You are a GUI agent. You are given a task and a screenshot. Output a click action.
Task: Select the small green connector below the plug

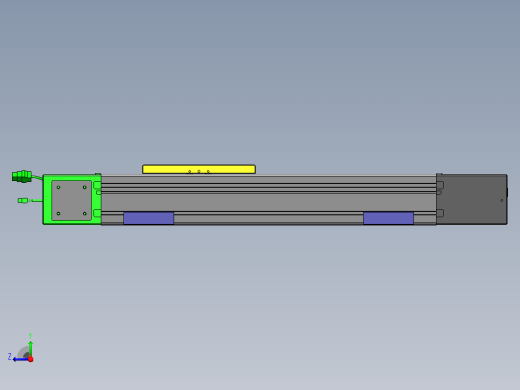point(23,200)
